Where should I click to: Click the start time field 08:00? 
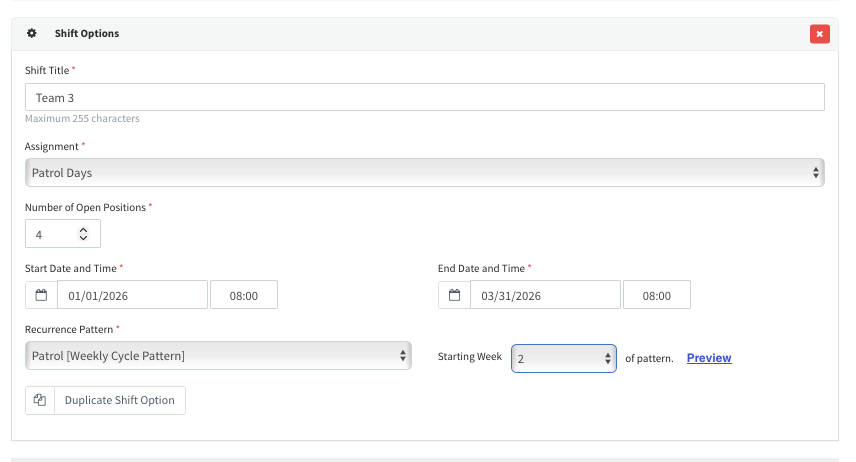tap(244, 295)
